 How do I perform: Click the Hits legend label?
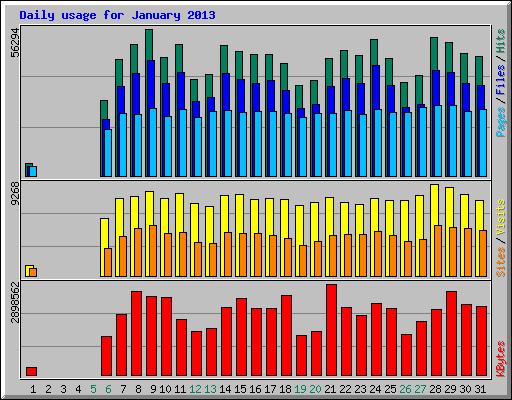[x=501, y=41]
